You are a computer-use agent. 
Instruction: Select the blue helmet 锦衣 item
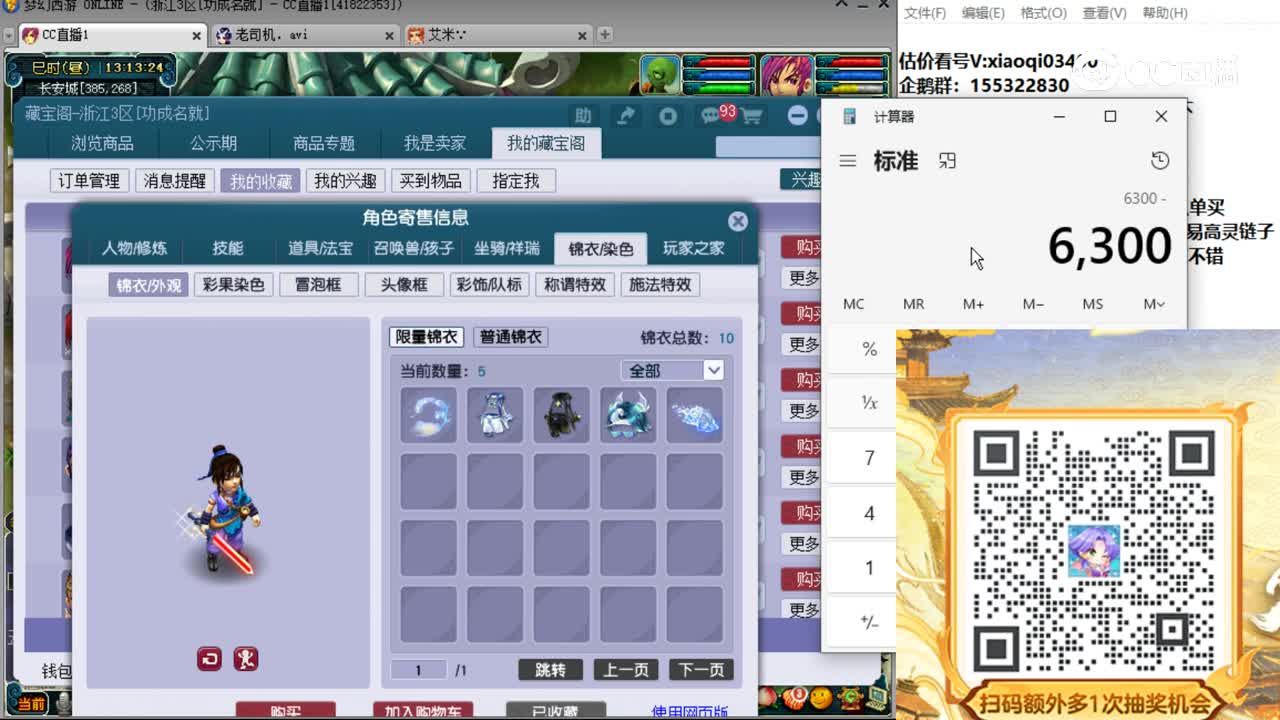pos(628,414)
